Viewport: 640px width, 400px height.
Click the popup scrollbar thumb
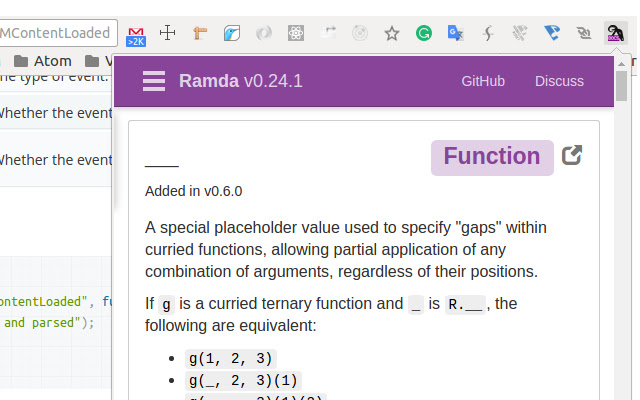click(x=621, y=86)
